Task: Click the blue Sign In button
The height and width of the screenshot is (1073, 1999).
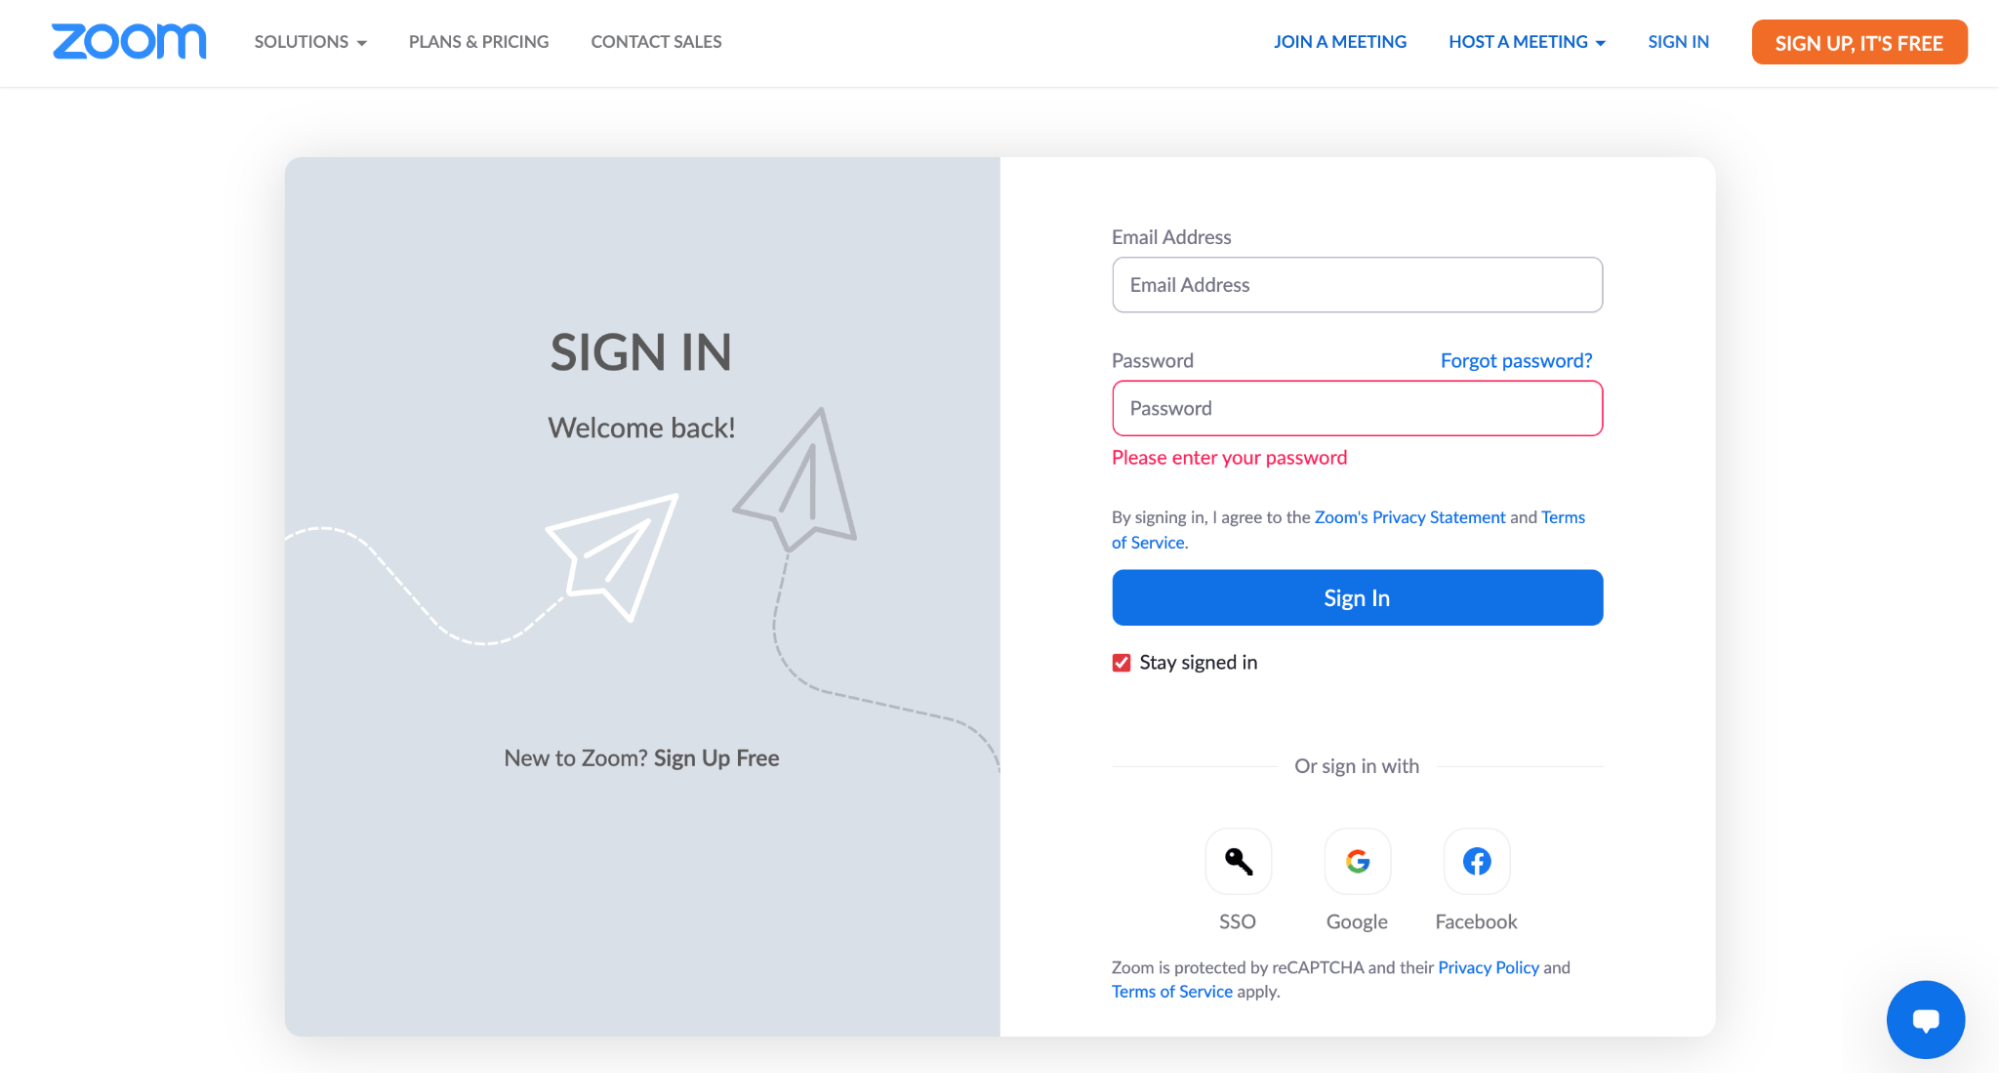Action: [1357, 598]
